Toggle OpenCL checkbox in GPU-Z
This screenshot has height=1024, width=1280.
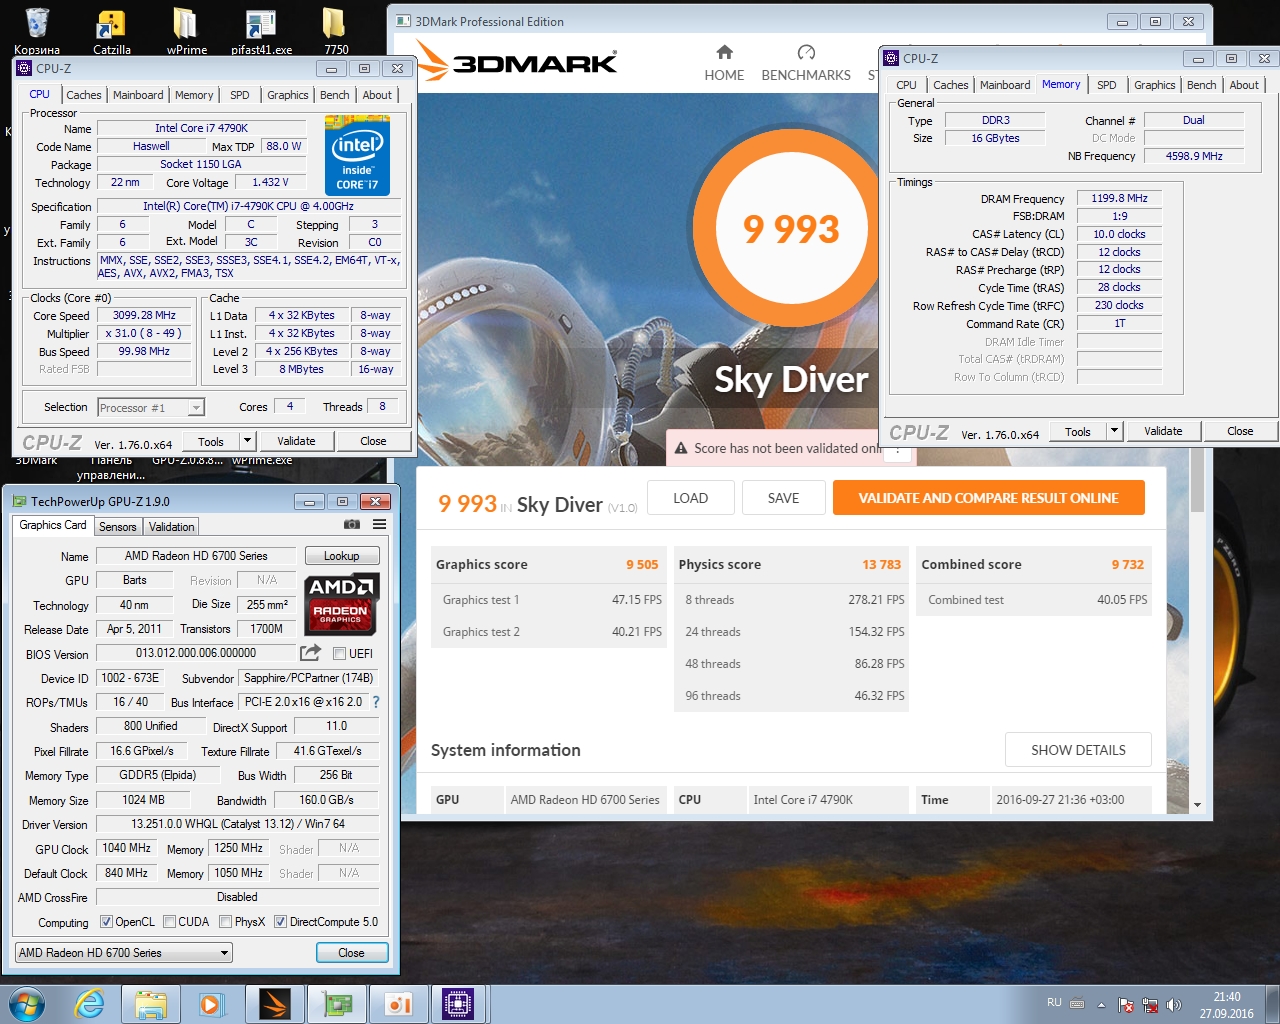pos(107,922)
